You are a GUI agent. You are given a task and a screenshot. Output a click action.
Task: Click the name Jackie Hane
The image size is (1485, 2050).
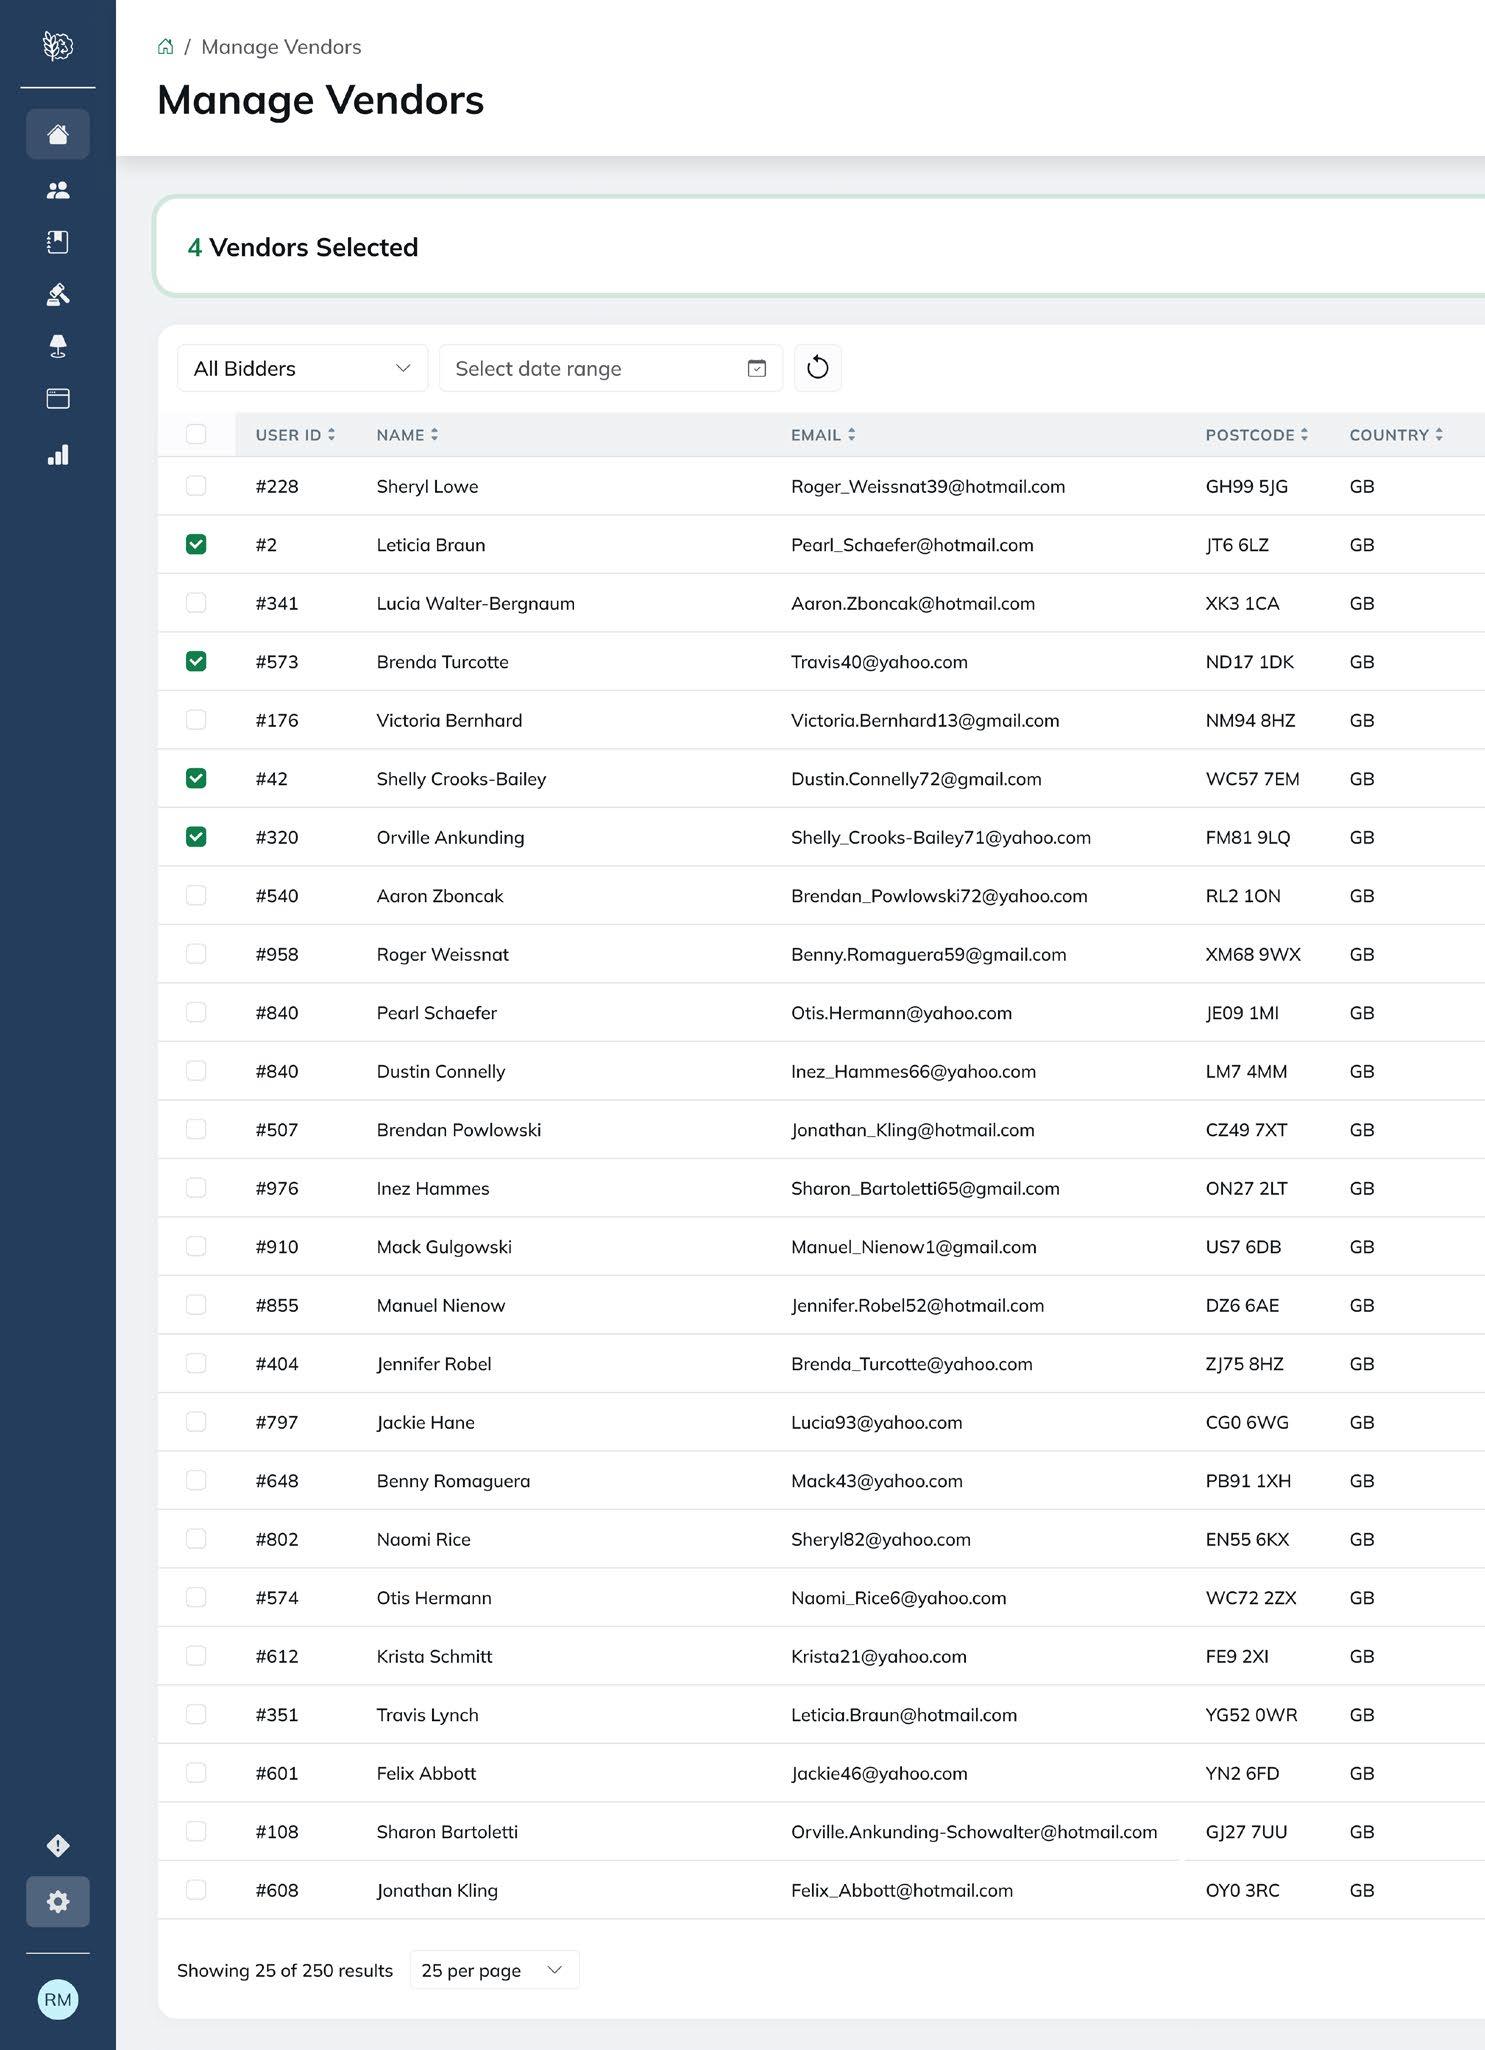click(x=425, y=1422)
